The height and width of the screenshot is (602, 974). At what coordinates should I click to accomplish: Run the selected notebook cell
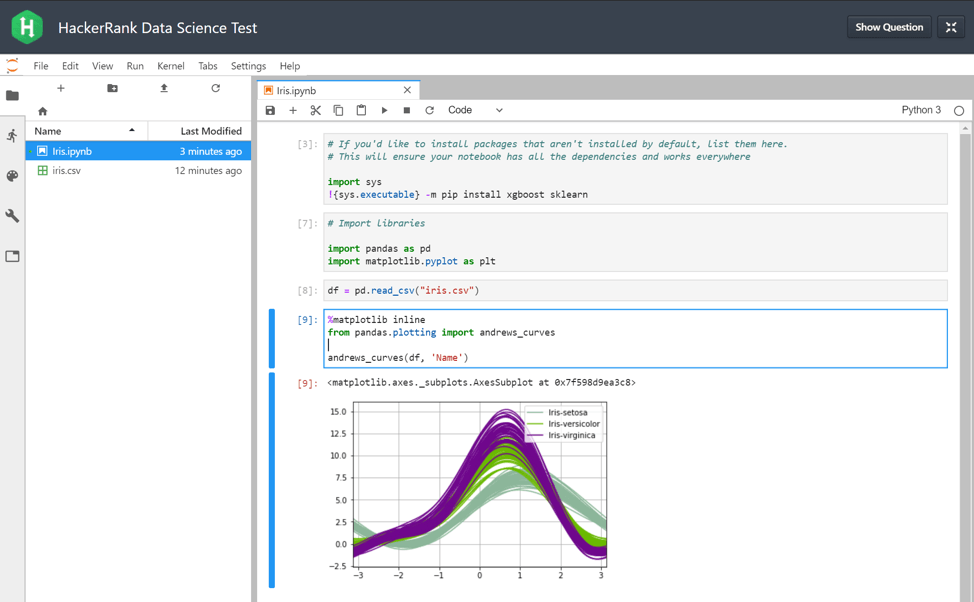tap(384, 110)
